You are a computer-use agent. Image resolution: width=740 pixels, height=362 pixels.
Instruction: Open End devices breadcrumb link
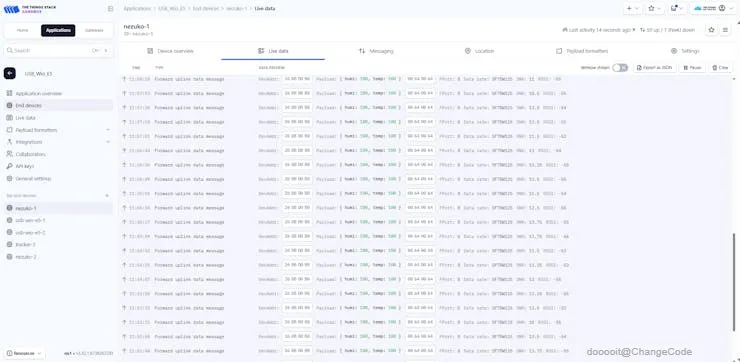206,8
